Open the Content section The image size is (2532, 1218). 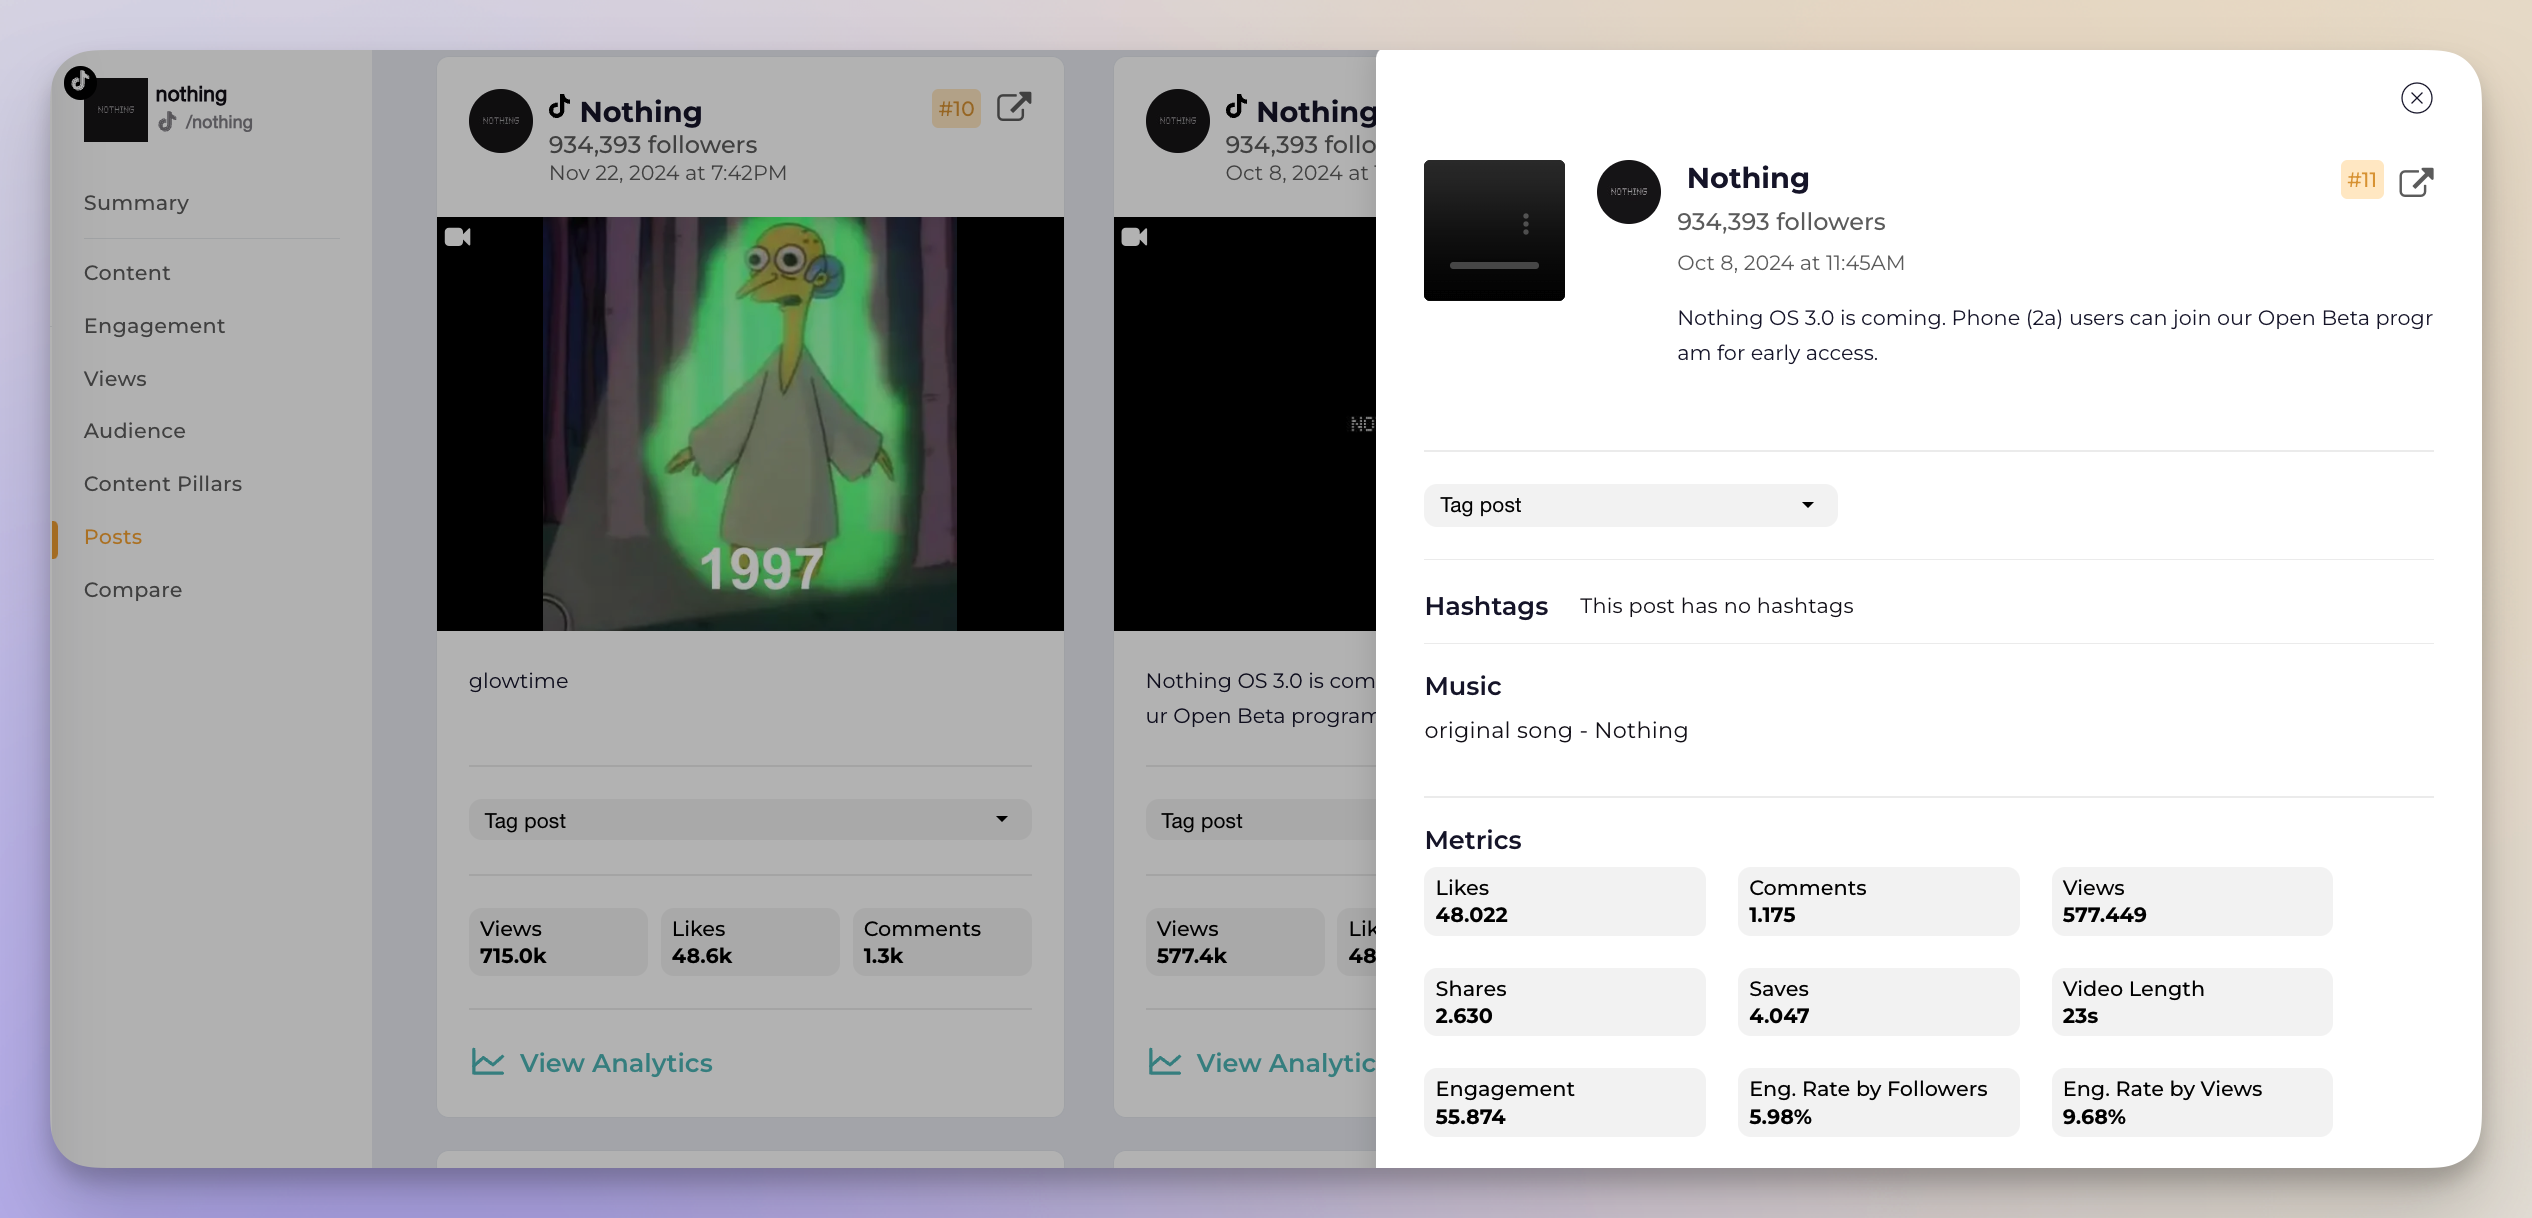[127, 273]
